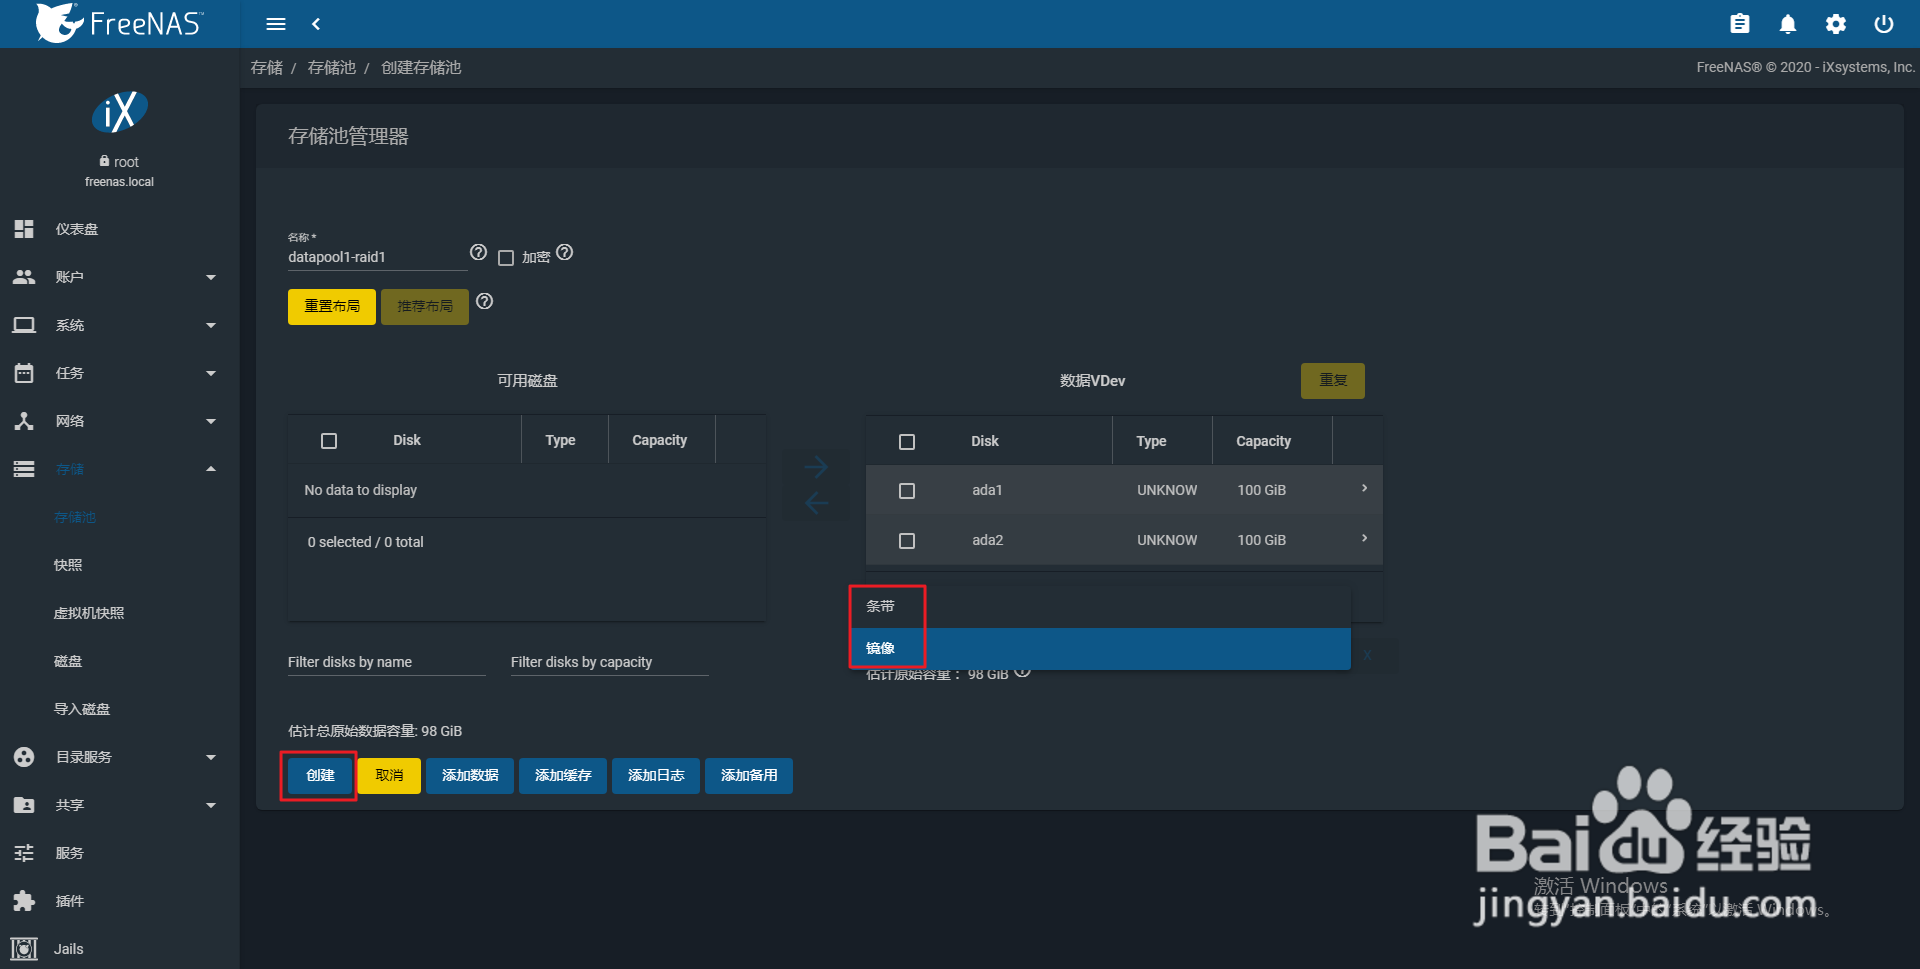Click the directory services icon

coord(24,757)
